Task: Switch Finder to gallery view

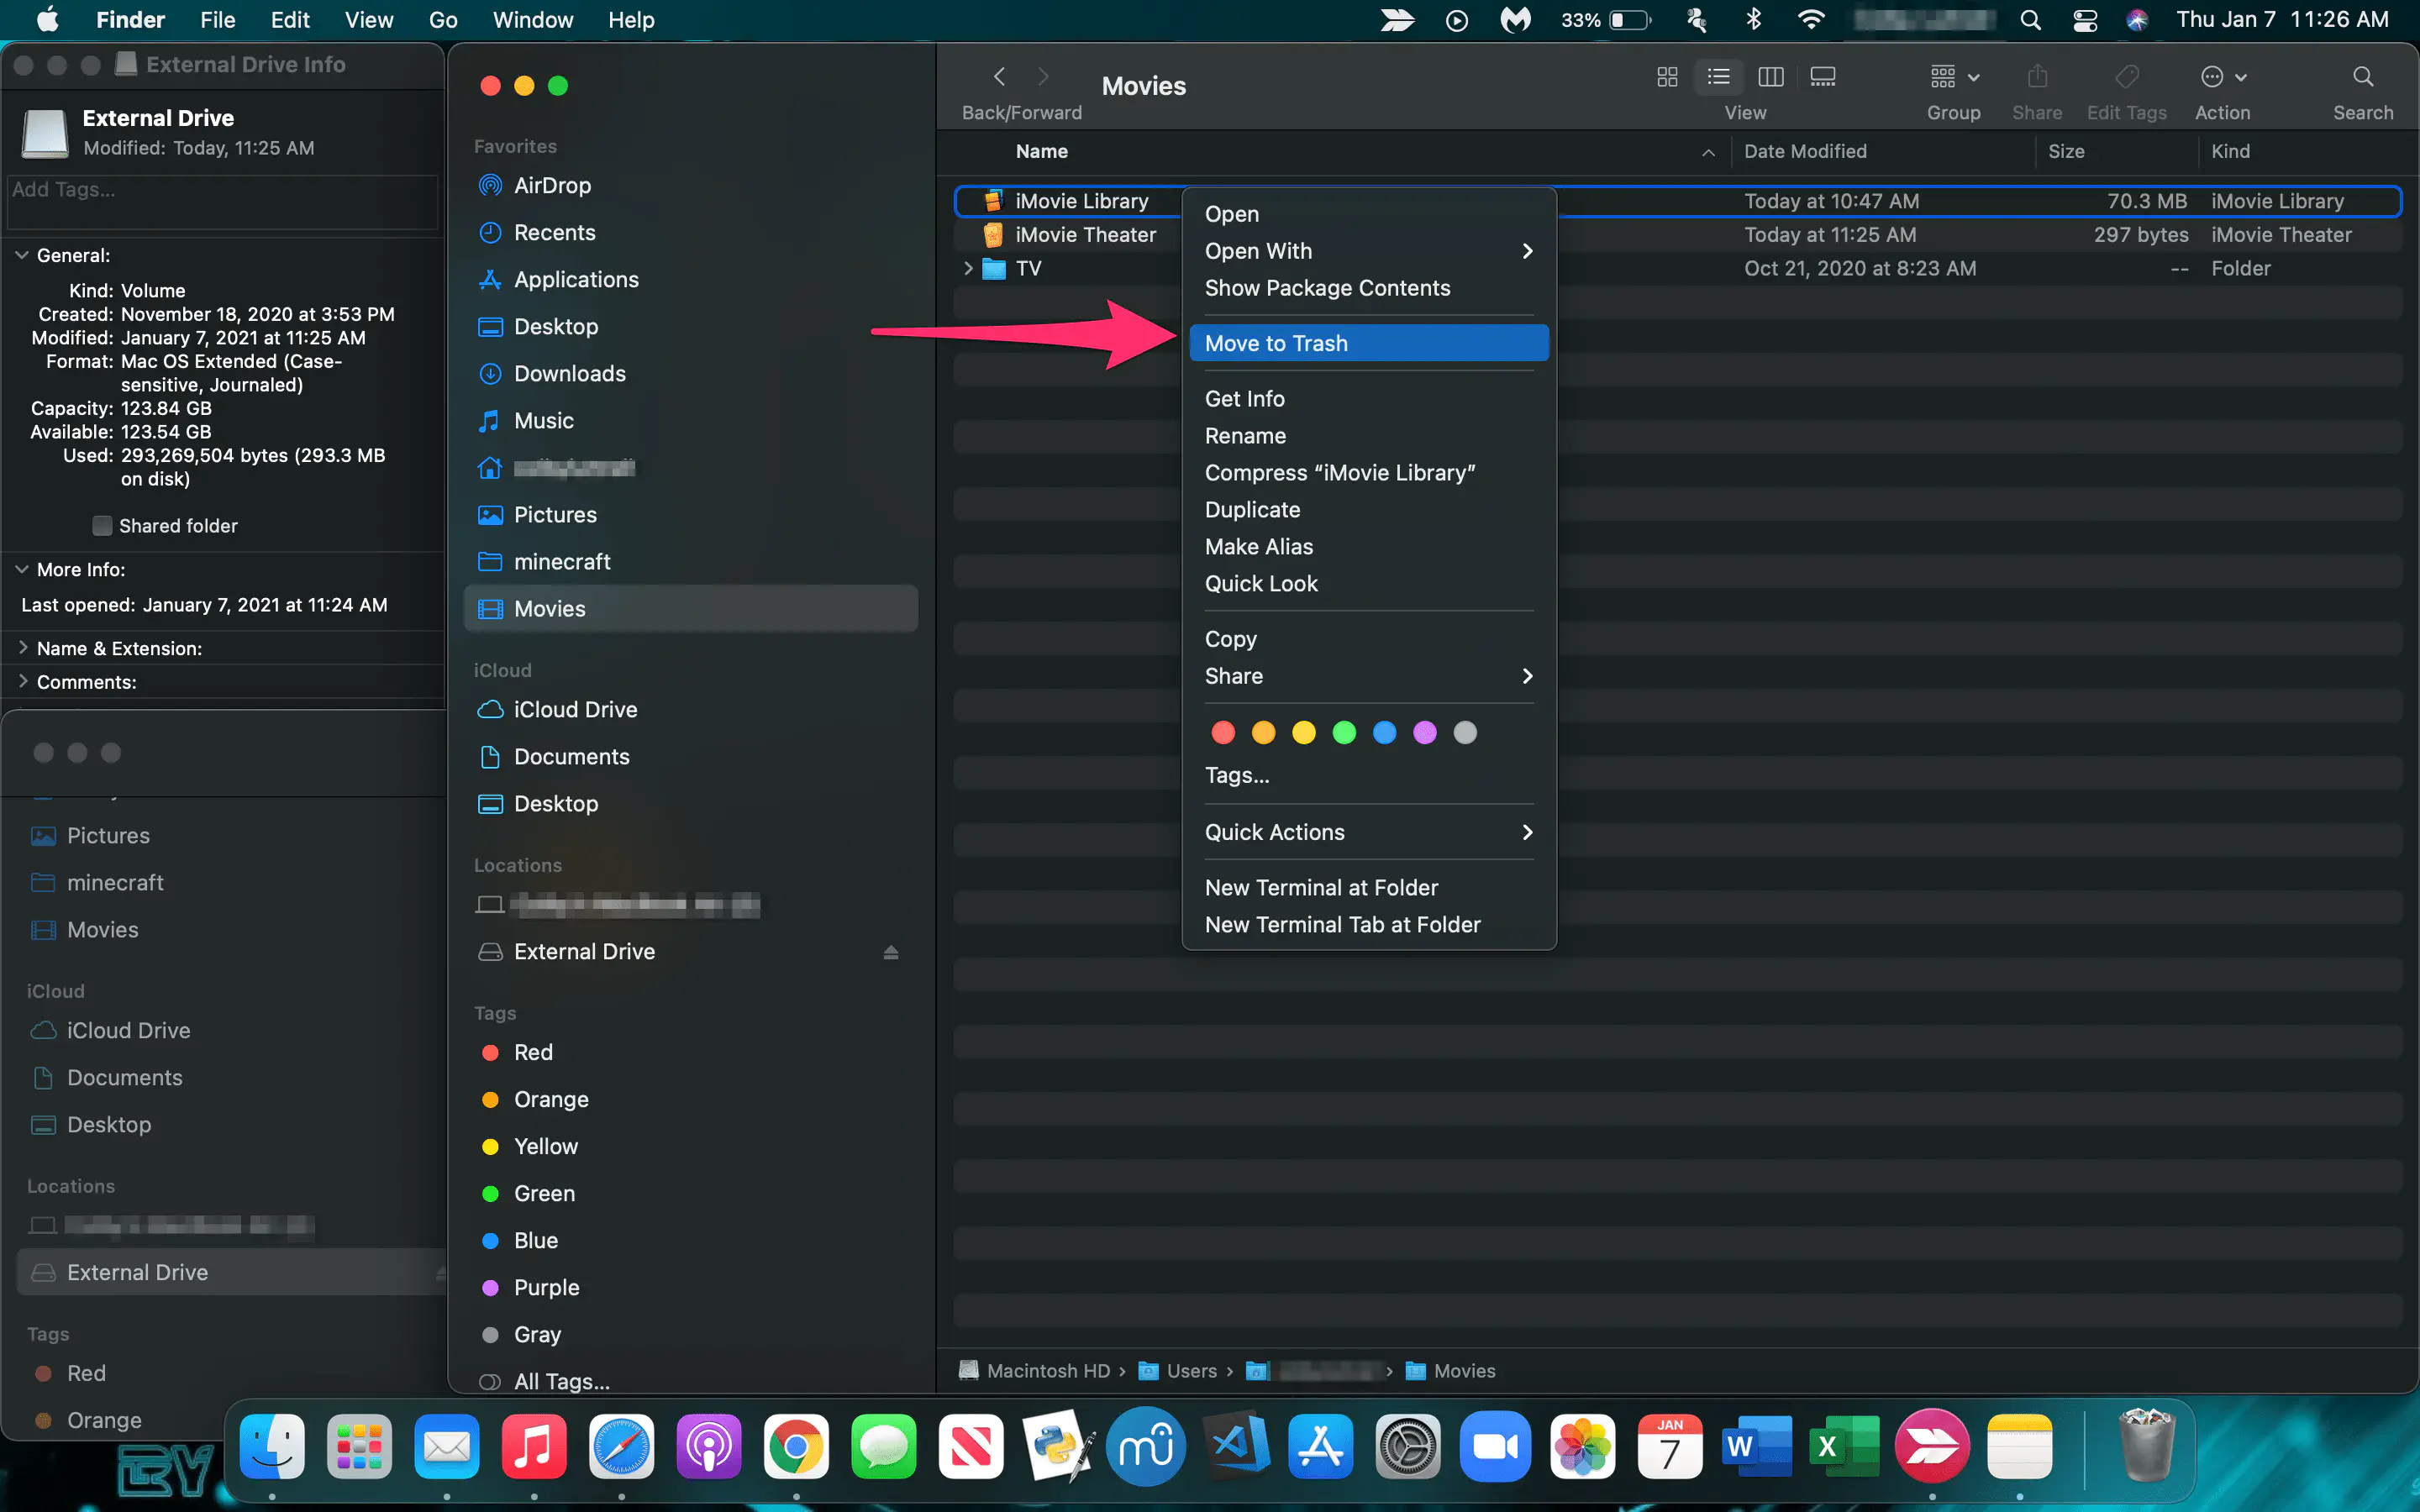Action: click(x=1822, y=77)
